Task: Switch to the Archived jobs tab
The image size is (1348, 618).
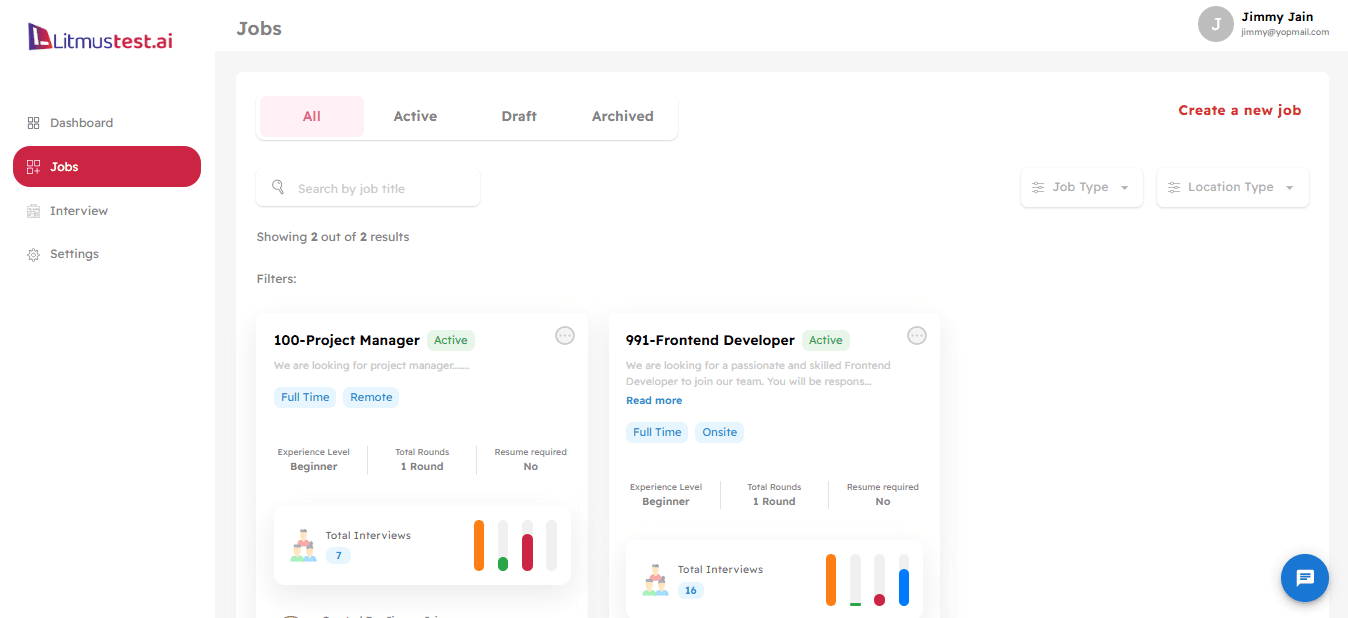Action: (622, 115)
